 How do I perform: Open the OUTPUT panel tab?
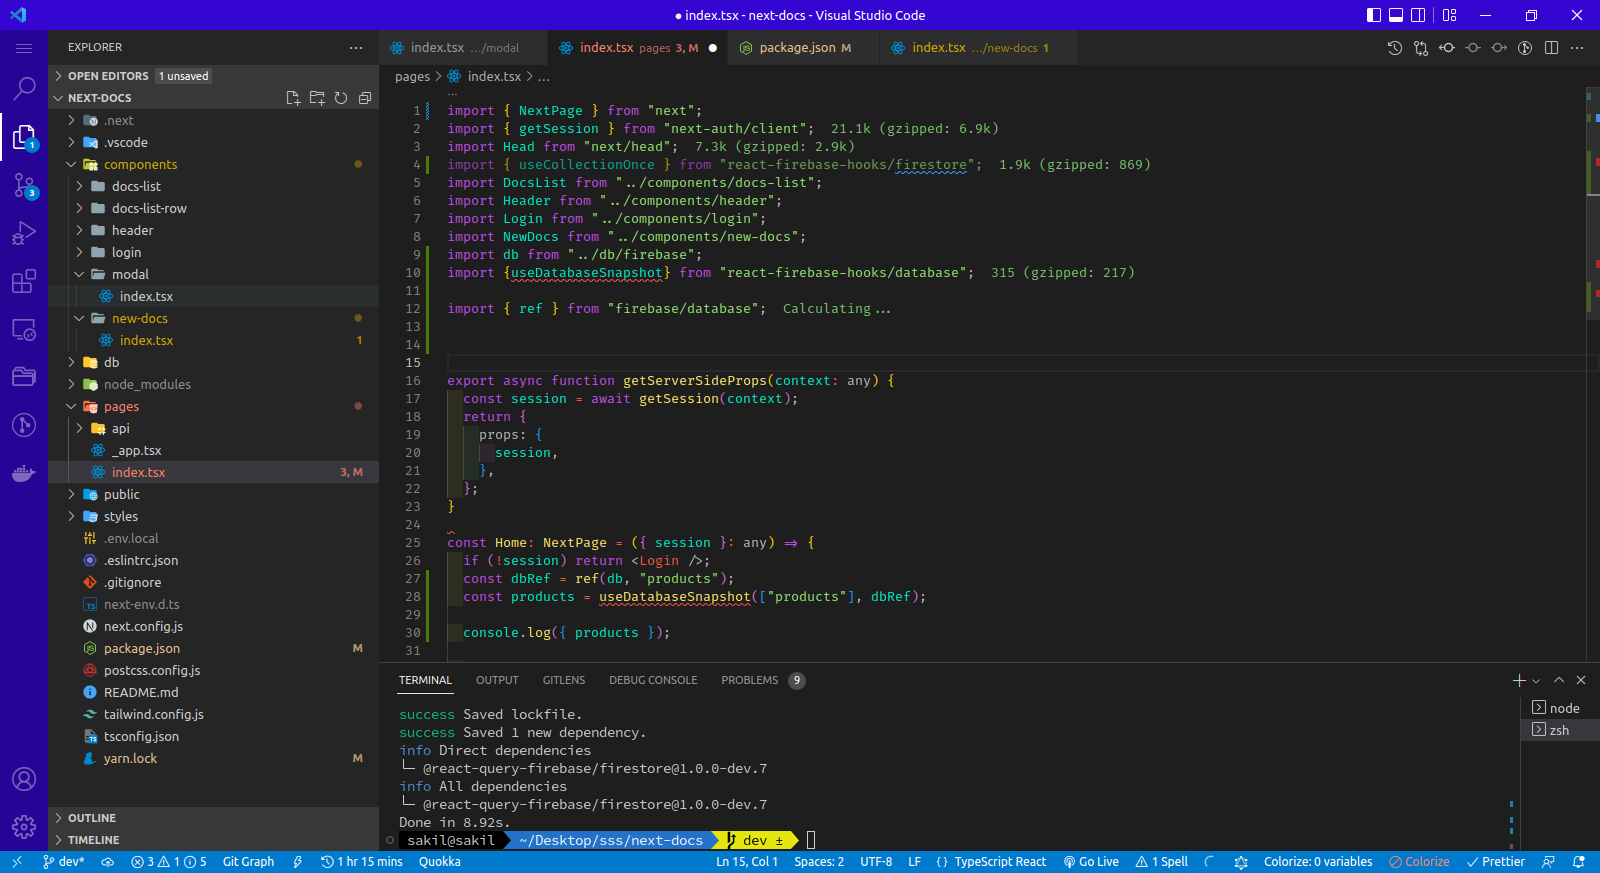497,680
